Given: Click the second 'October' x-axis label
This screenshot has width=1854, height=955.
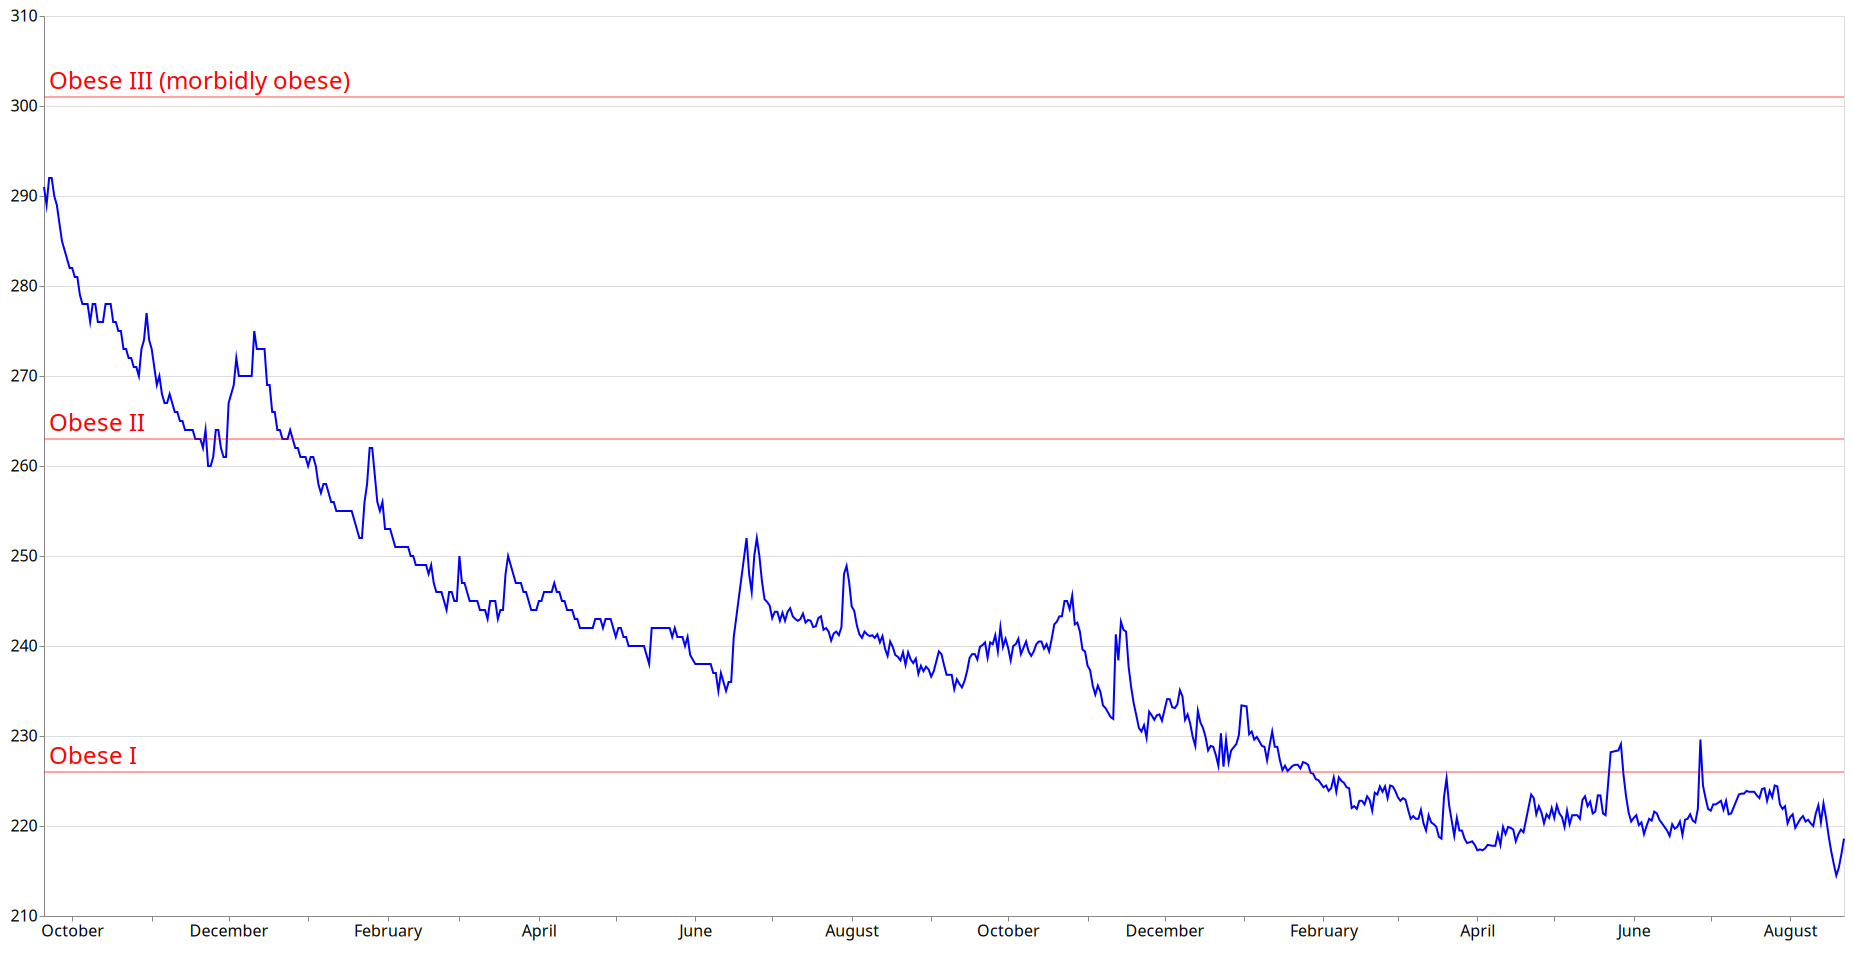Looking at the screenshot, I should [1008, 931].
